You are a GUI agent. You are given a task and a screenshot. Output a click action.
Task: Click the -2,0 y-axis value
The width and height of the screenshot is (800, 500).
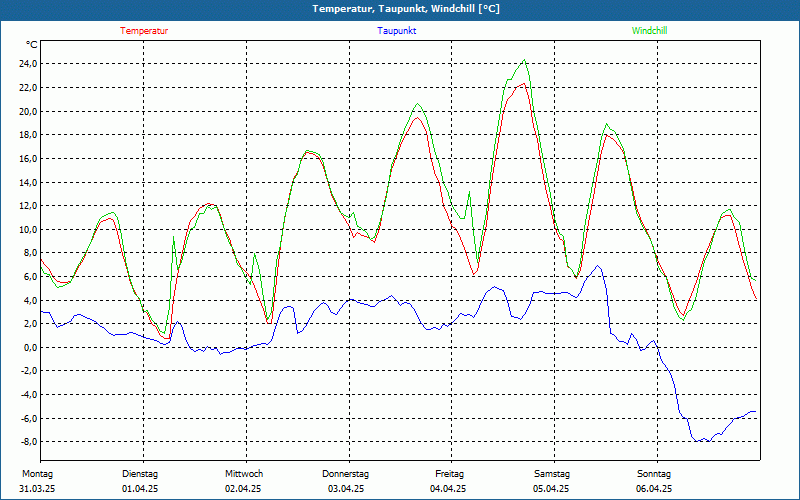click(28, 371)
